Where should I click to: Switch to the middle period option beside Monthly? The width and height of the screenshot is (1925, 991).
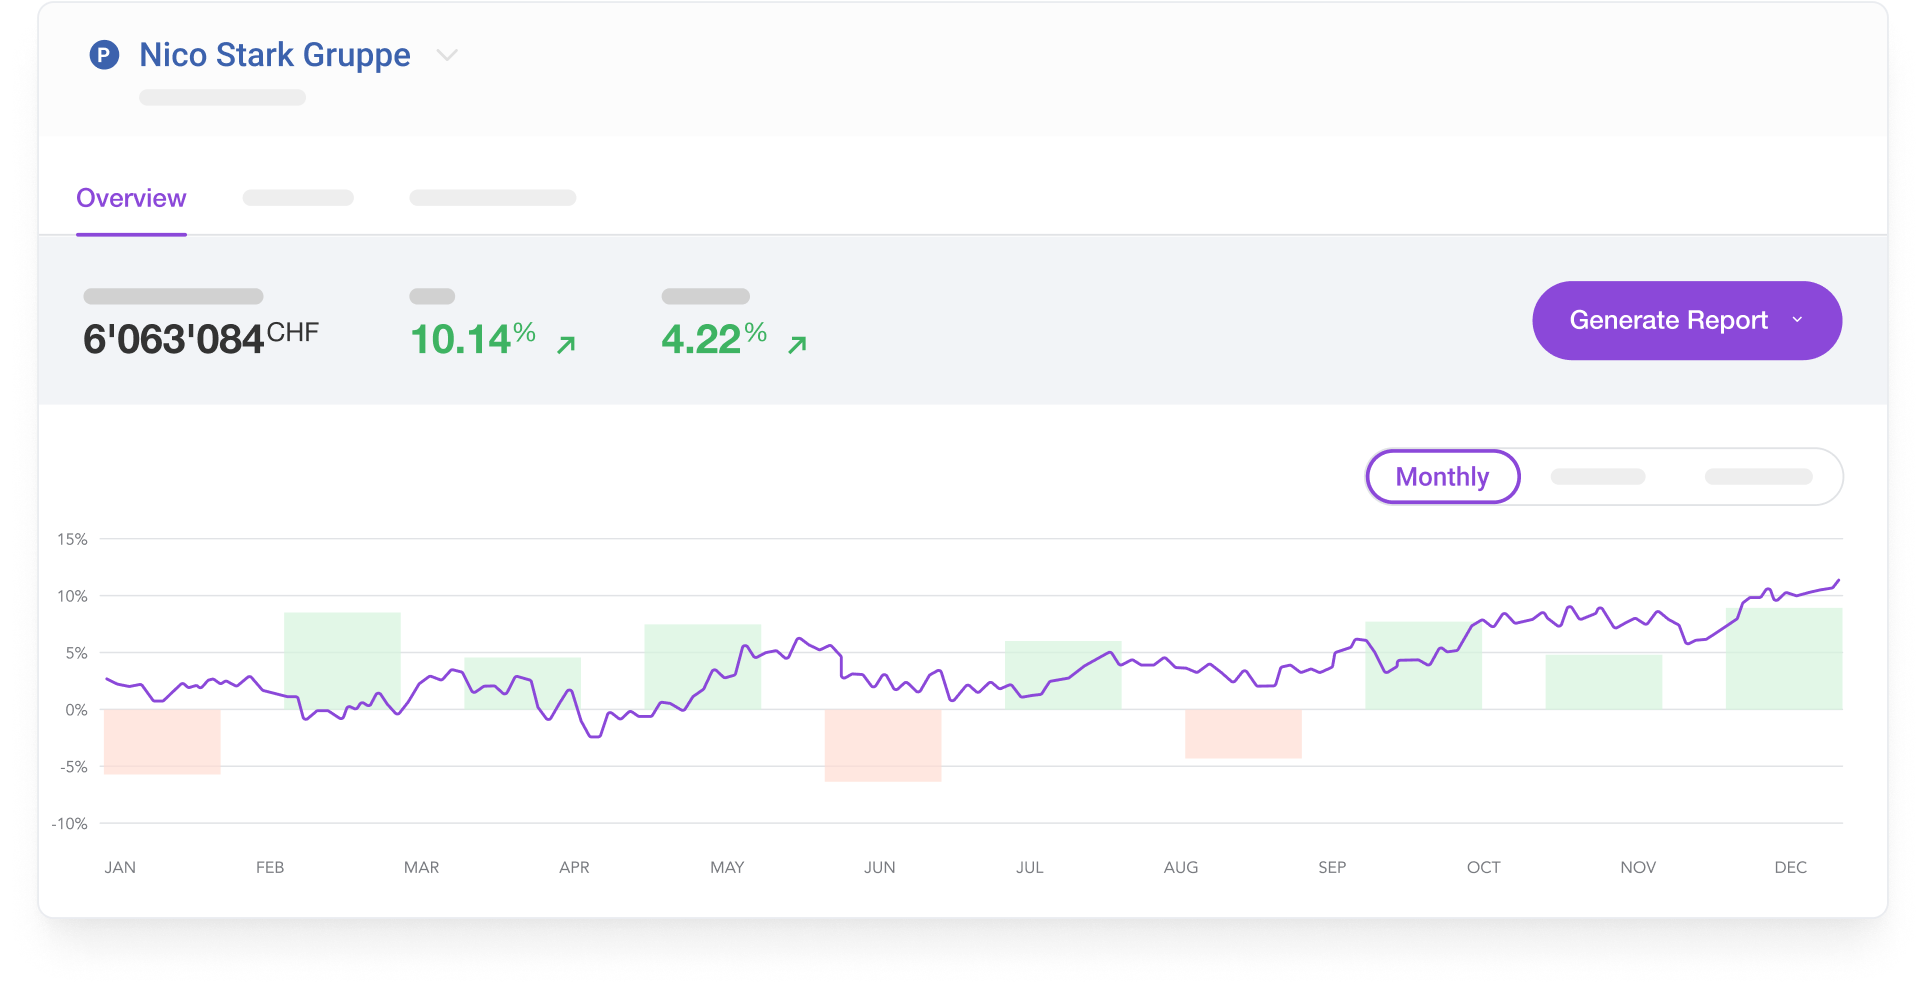(x=1597, y=477)
